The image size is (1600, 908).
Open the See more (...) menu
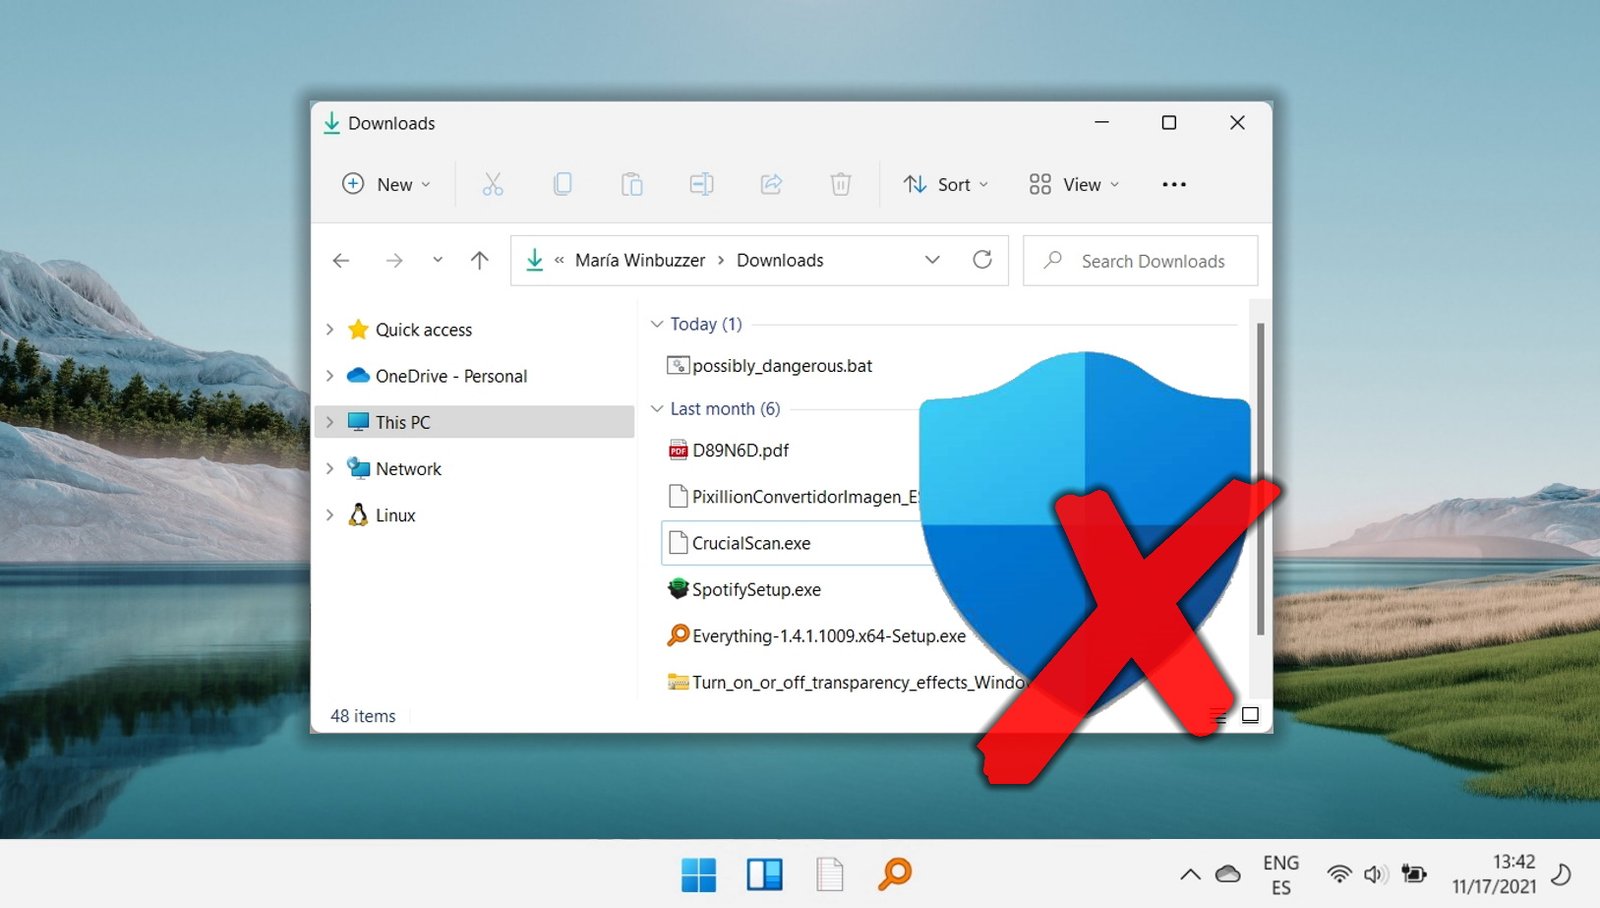tap(1173, 184)
